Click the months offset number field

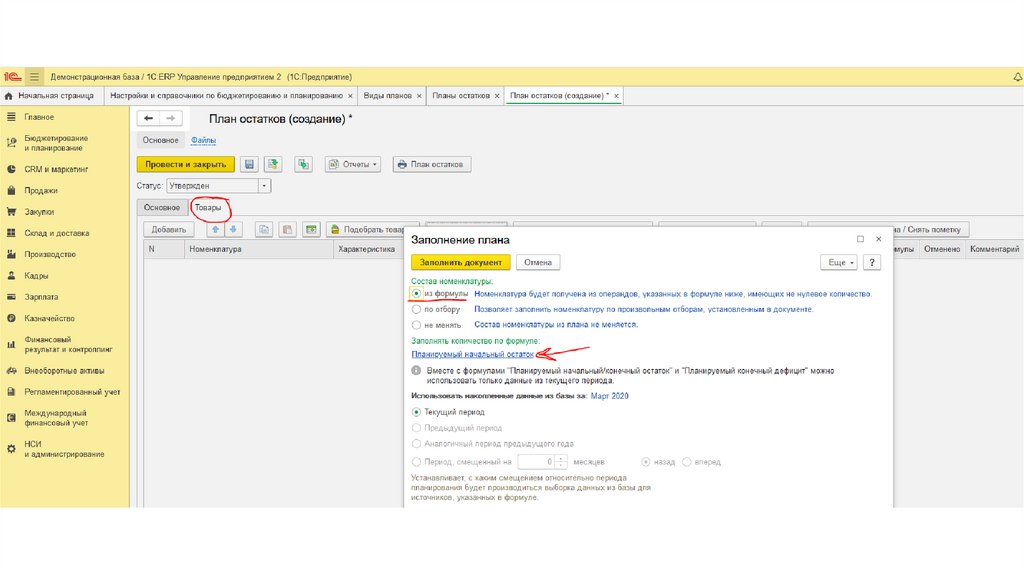(537, 462)
